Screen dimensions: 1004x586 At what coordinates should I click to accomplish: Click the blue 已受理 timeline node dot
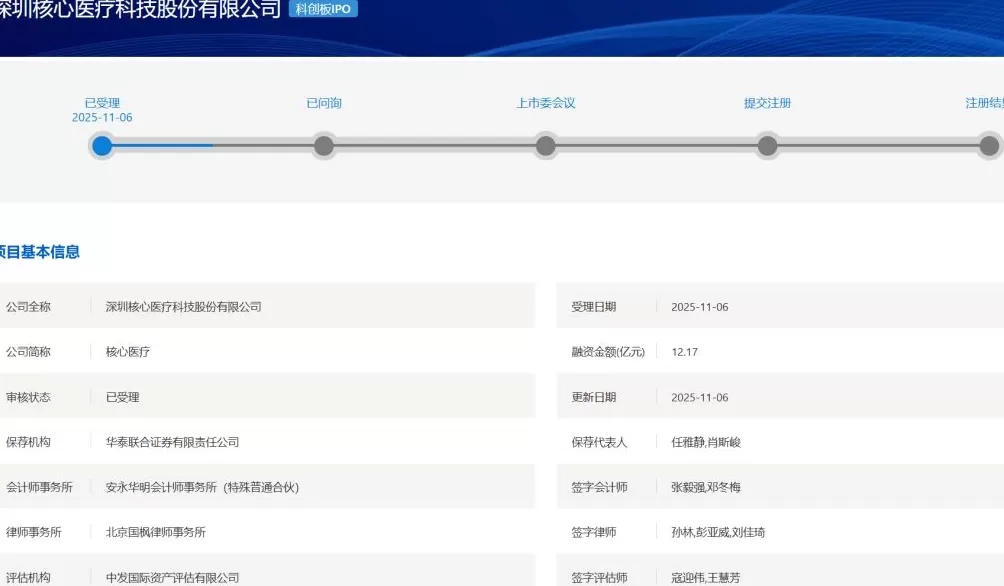point(101,146)
